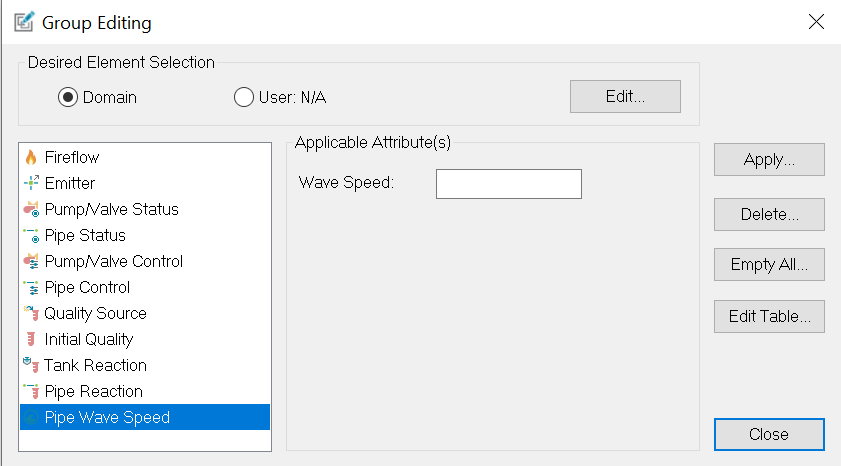Click the Pump/Valve Control icon
841x466 pixels.
[31, 261]
